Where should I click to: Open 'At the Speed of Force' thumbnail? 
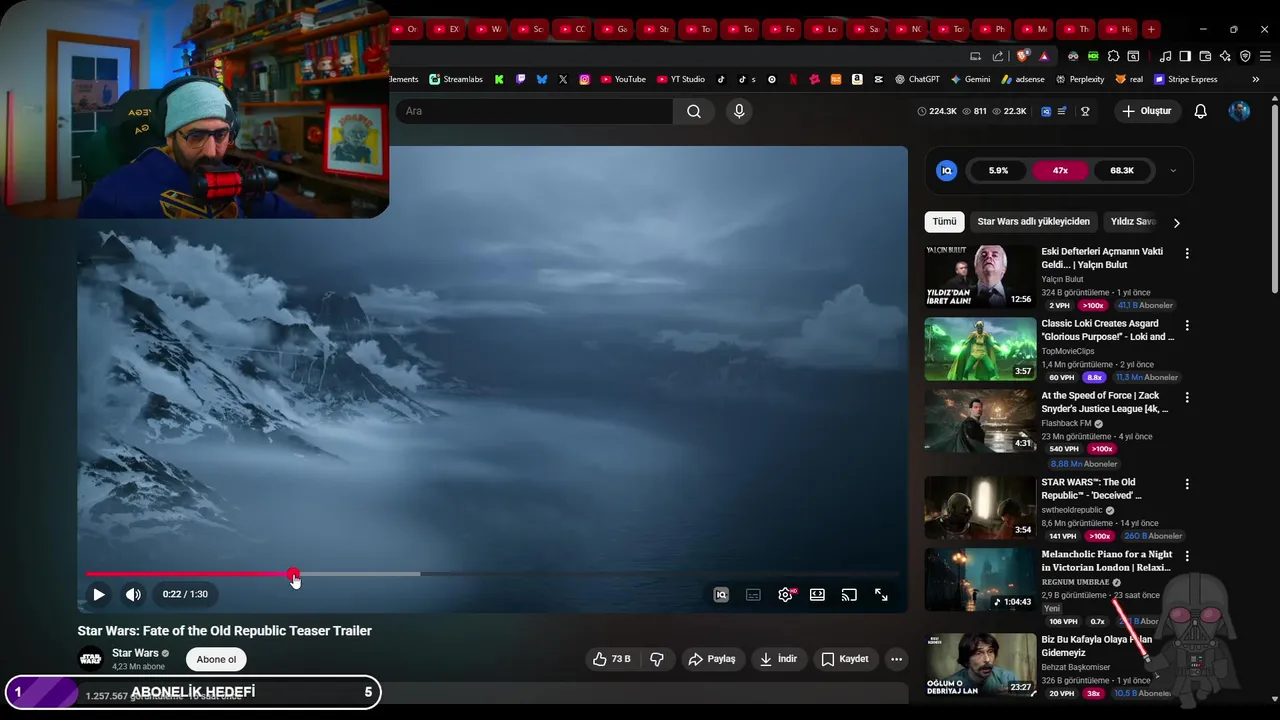tap(980, 421)
